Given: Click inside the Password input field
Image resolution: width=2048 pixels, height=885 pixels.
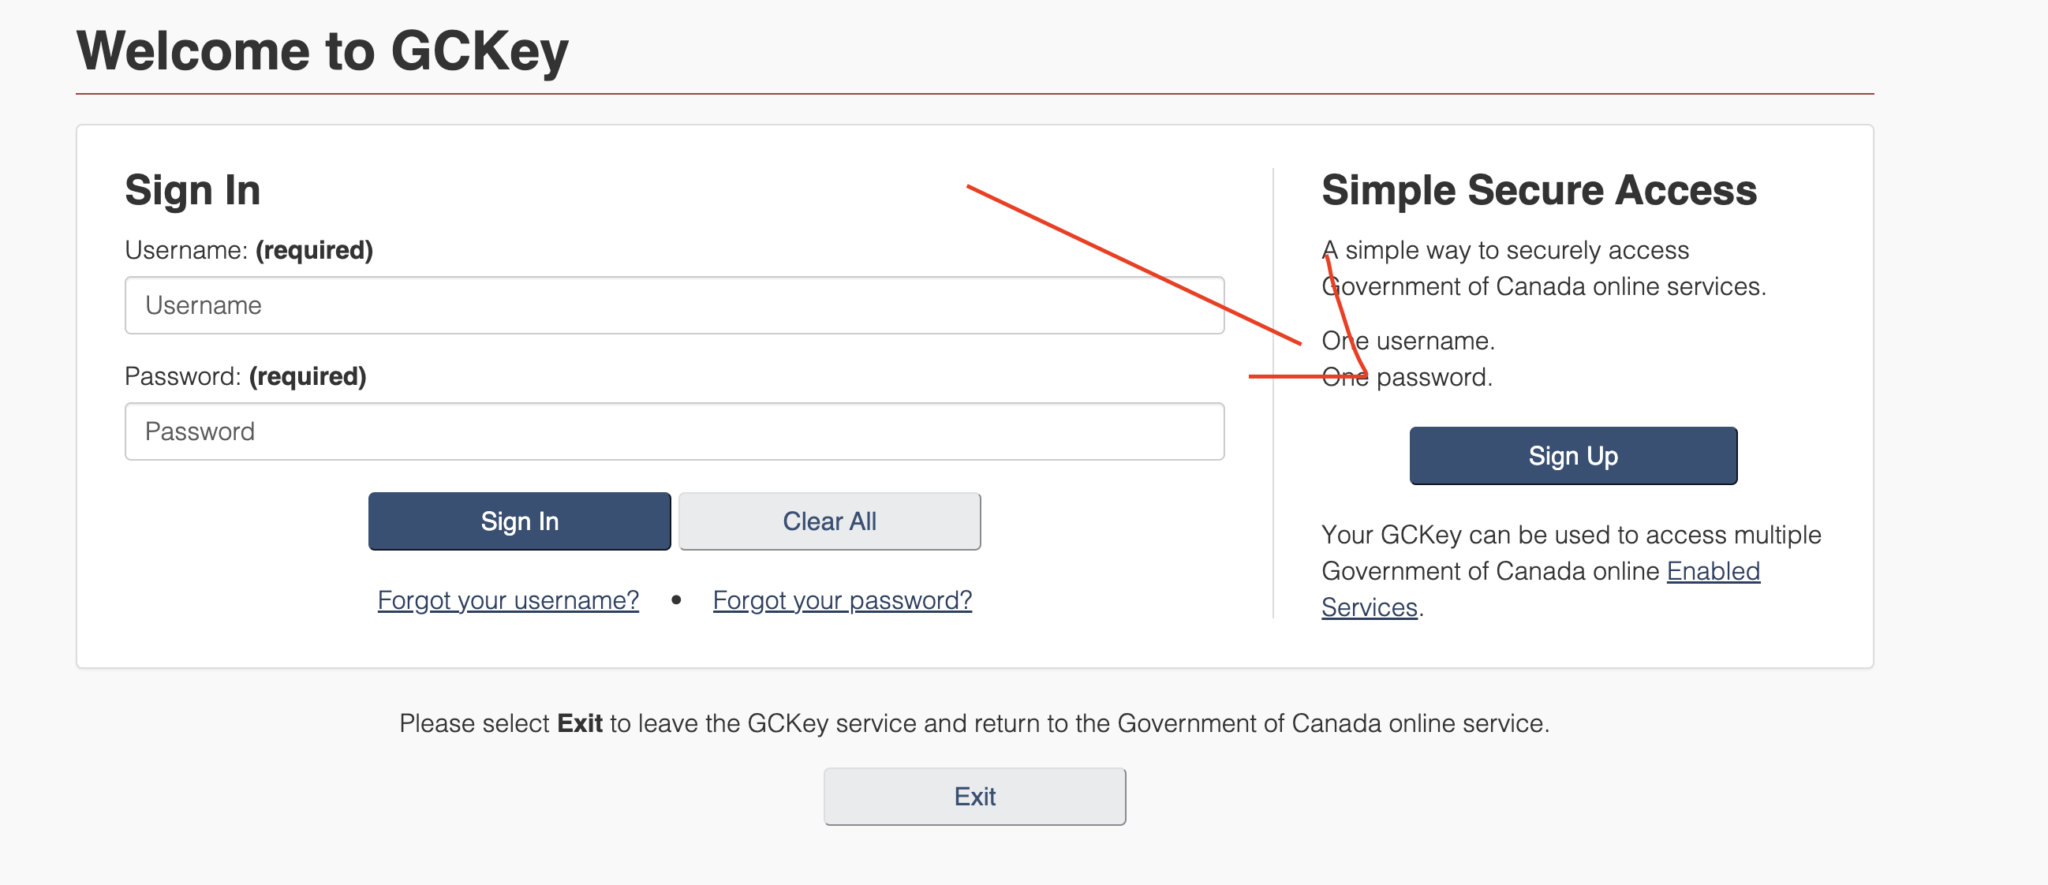Looking at the screenshot, I should (x=675, y=431).
